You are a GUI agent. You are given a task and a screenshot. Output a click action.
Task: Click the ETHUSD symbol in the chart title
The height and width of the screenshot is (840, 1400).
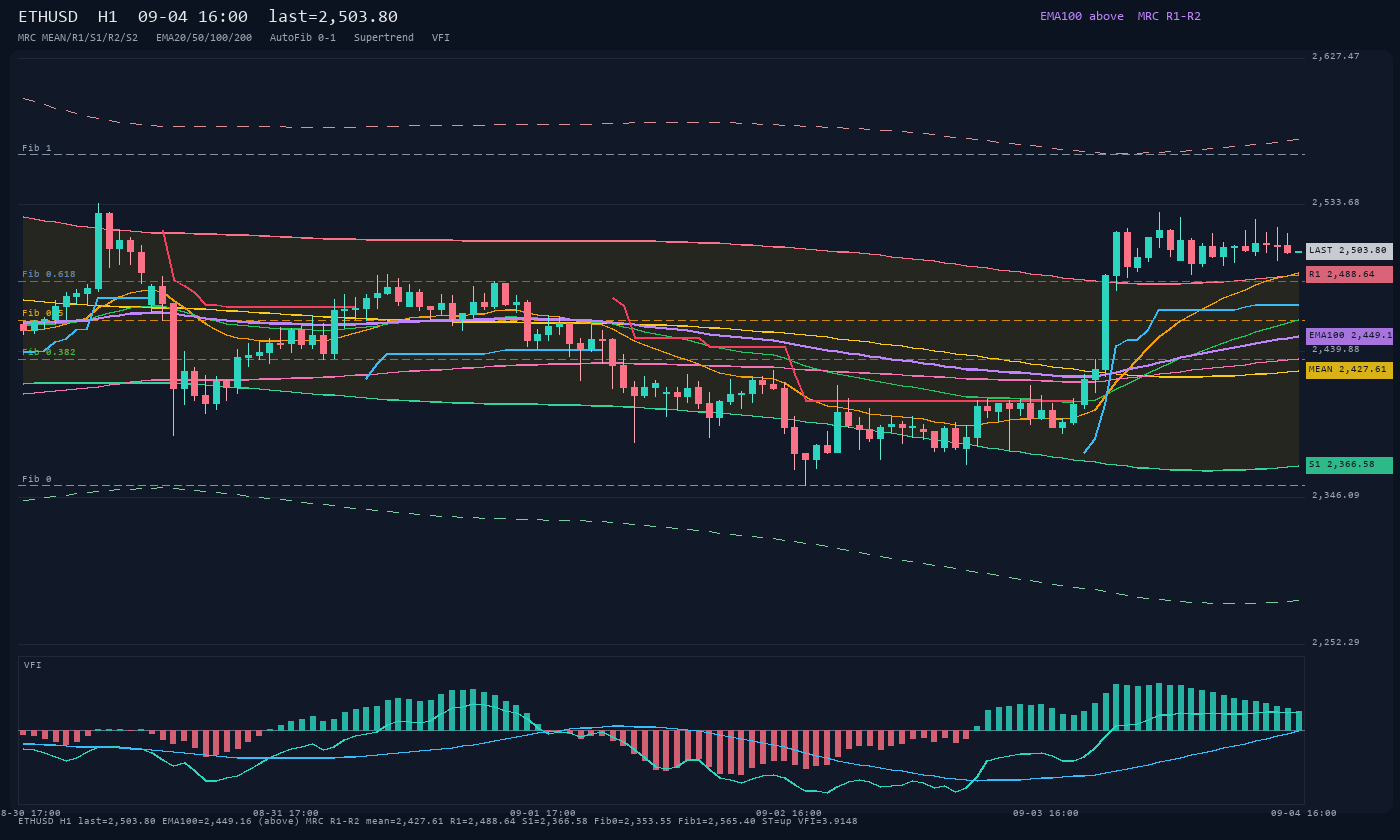point(51,17)
